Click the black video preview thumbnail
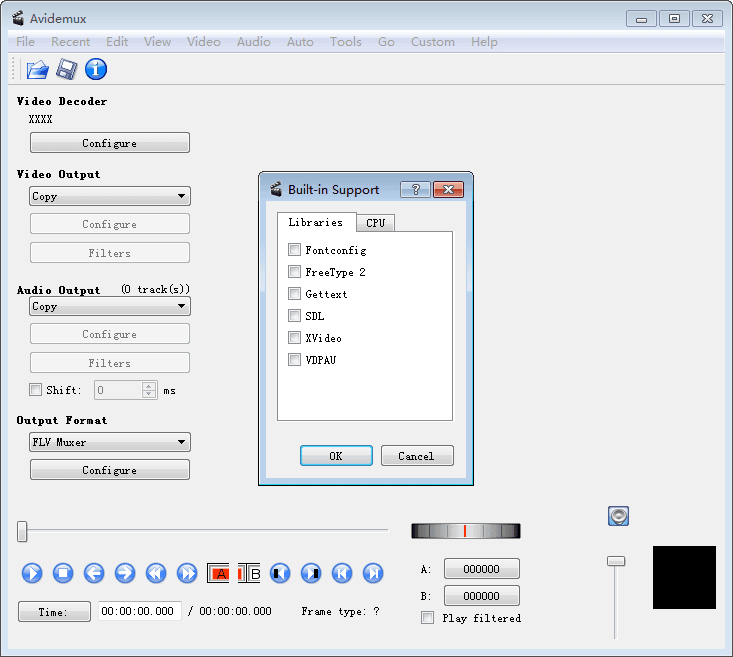The width and height of the screenshot is (733, 657). point(684,578)
